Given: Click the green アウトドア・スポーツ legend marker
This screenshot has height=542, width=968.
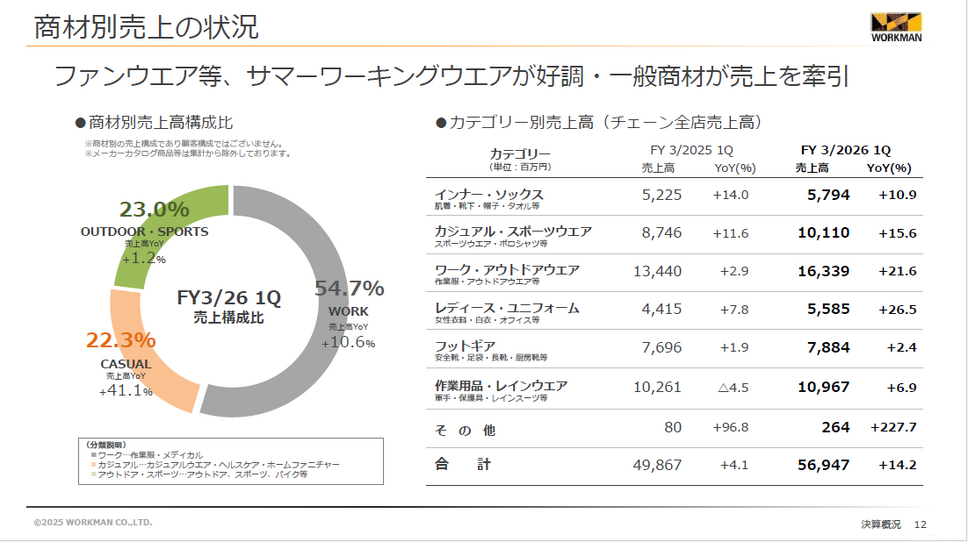Looking at the screenshot, I should (93, 474).
